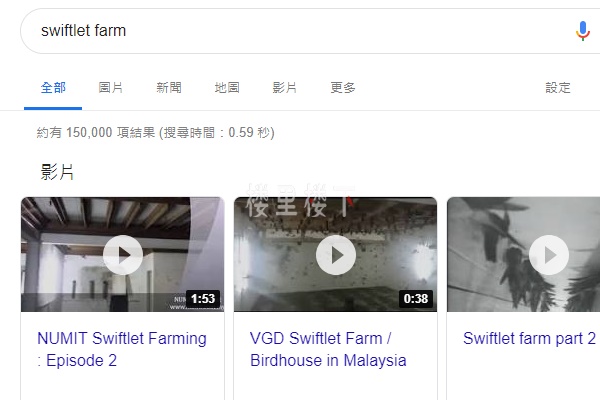Play the VGD Swiftlet Farm video
The height and width of the screenshot is (400, 600).
(x=336, y=255)
